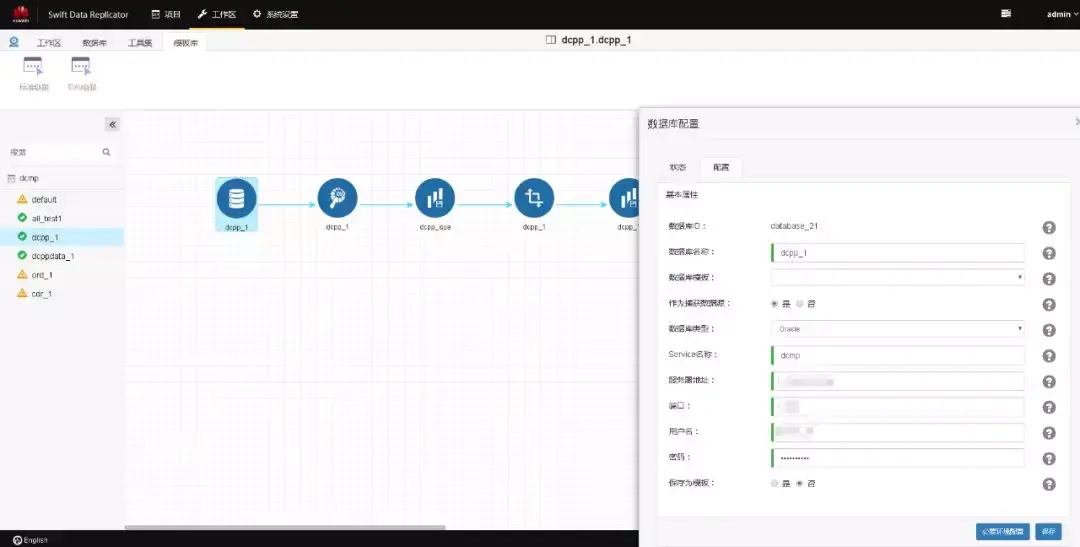
Task: Click the layout icon before dcpp_1.dcpp_1 title
Action: click(550, 40)
